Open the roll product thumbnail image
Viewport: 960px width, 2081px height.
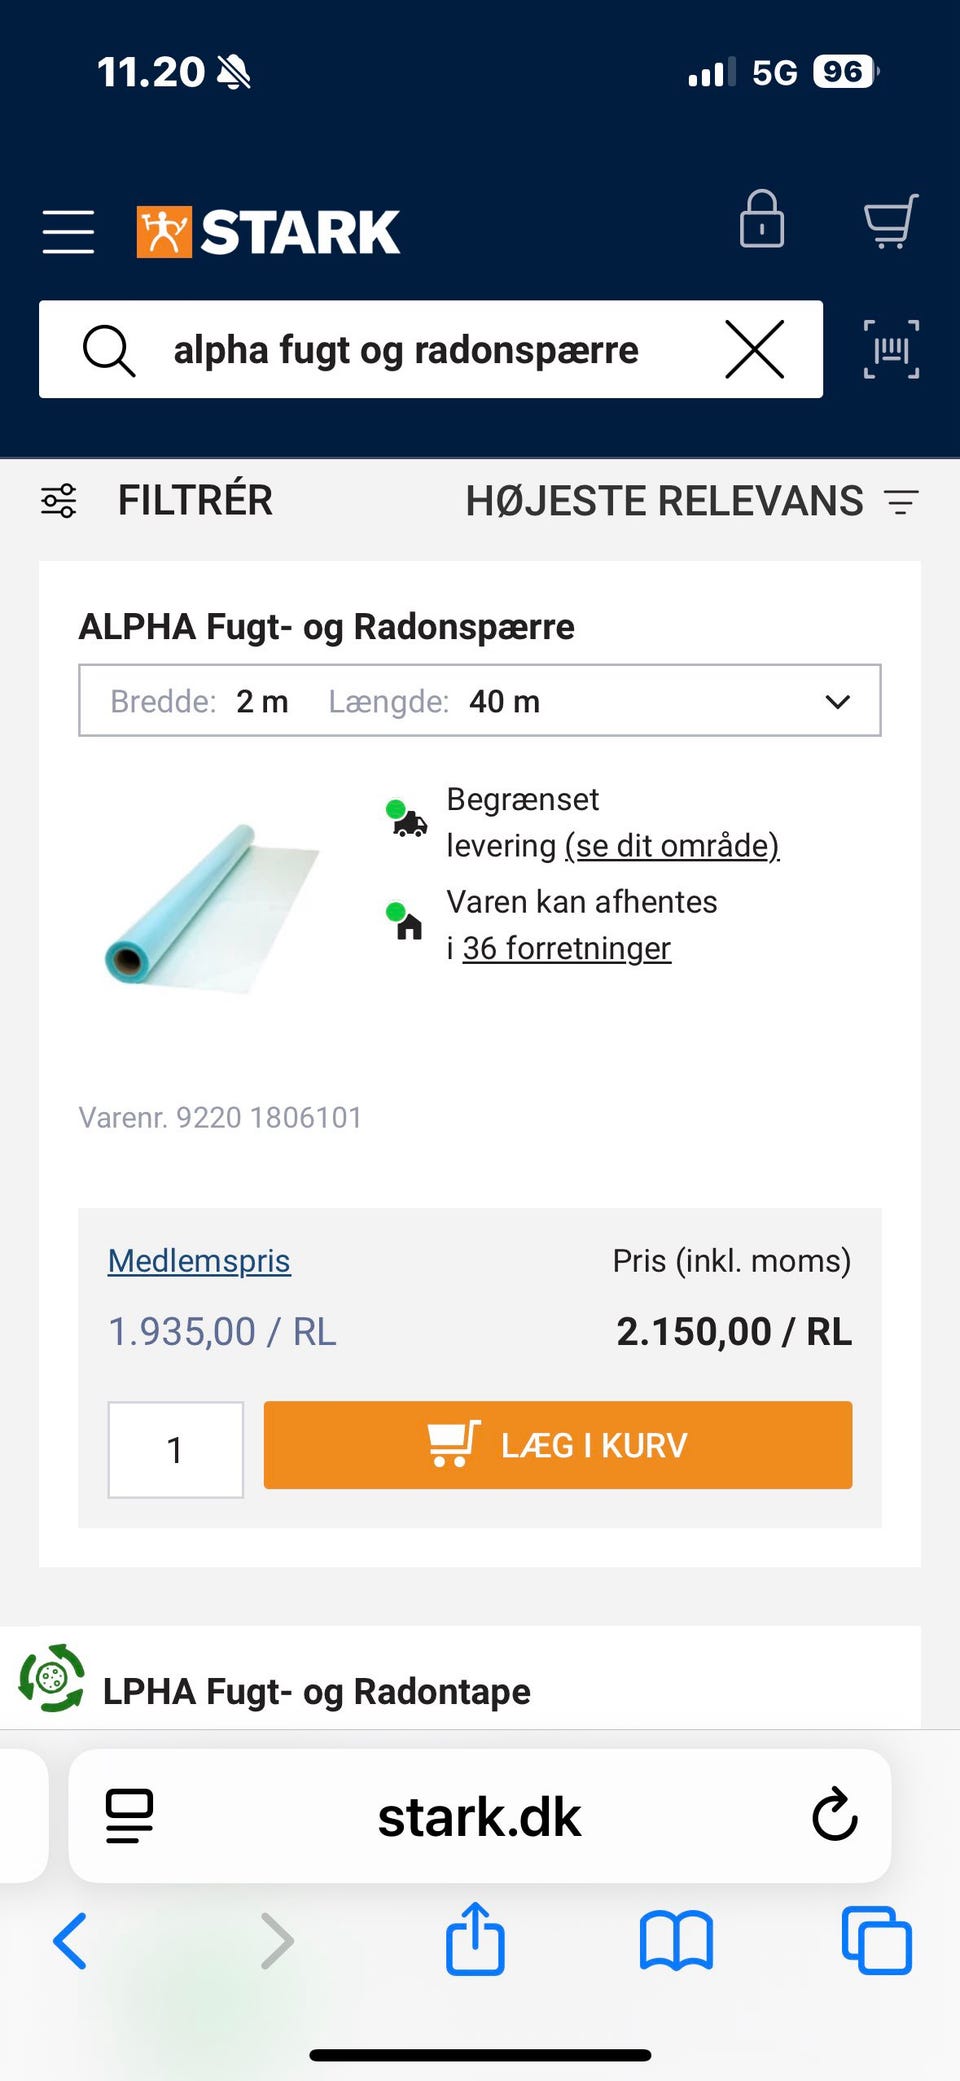tap(212, 908)
